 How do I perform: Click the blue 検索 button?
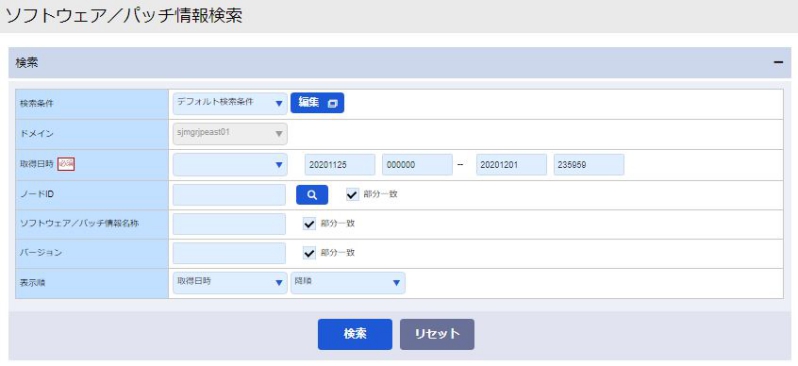coord(355,334)
